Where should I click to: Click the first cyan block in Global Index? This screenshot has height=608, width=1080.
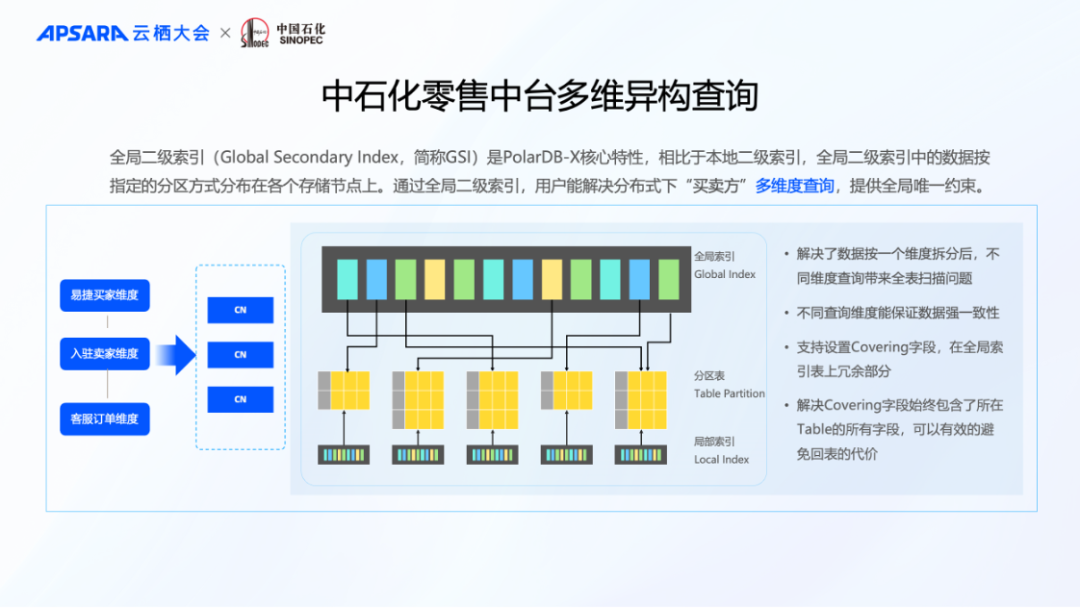click(347, 280)
